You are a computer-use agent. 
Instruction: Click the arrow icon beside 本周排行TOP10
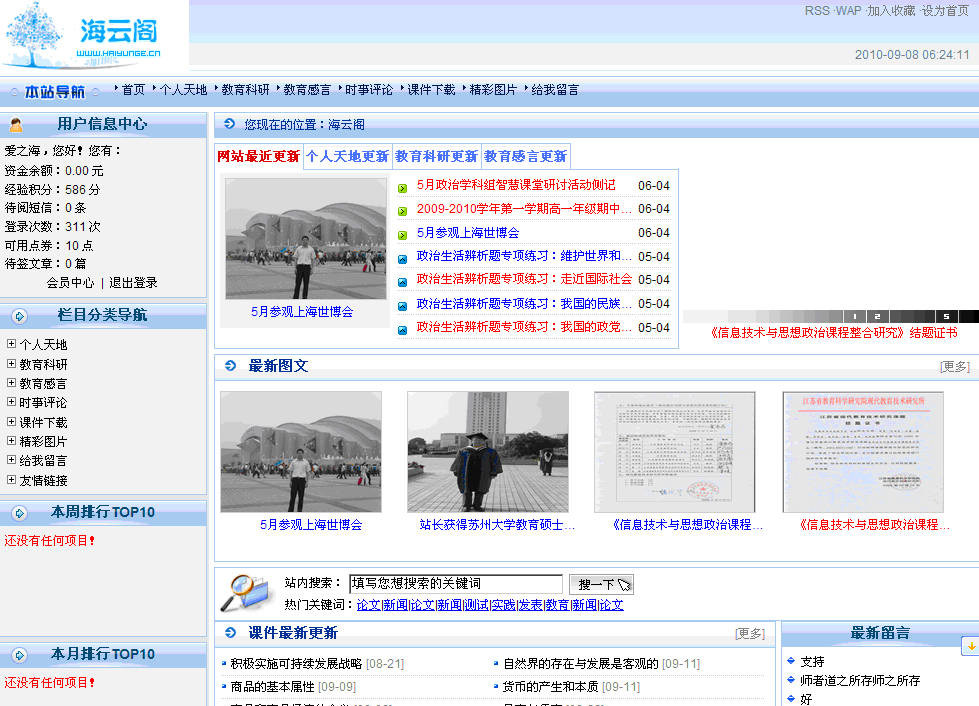[x=19, y=513]
